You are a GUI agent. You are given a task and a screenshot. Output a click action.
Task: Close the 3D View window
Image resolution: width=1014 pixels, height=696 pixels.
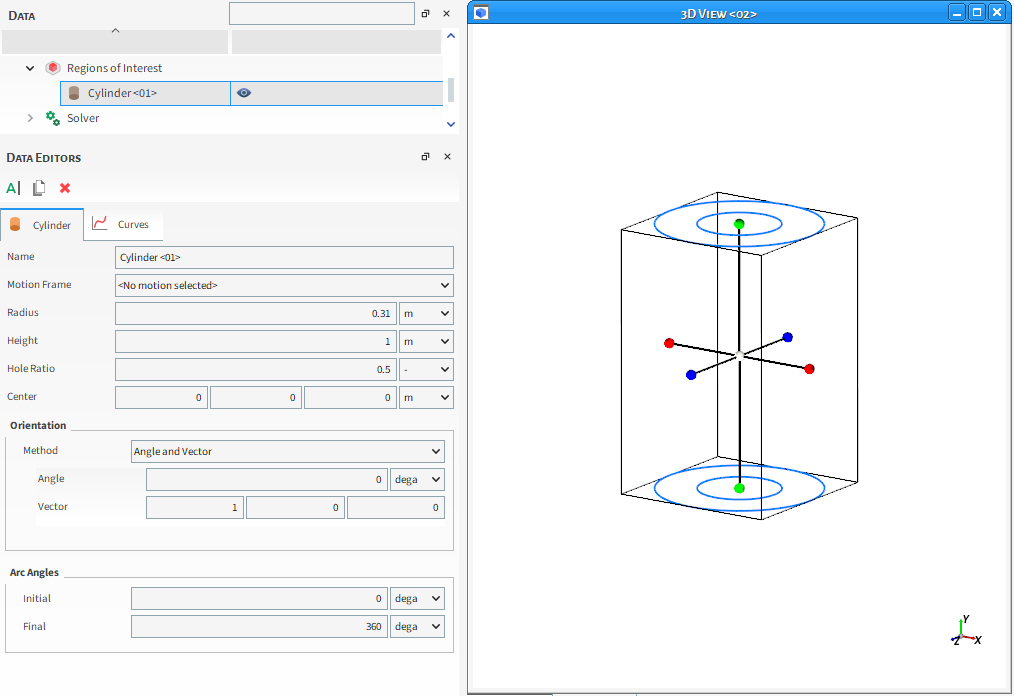pyautogui.click(x=997, y=12)
